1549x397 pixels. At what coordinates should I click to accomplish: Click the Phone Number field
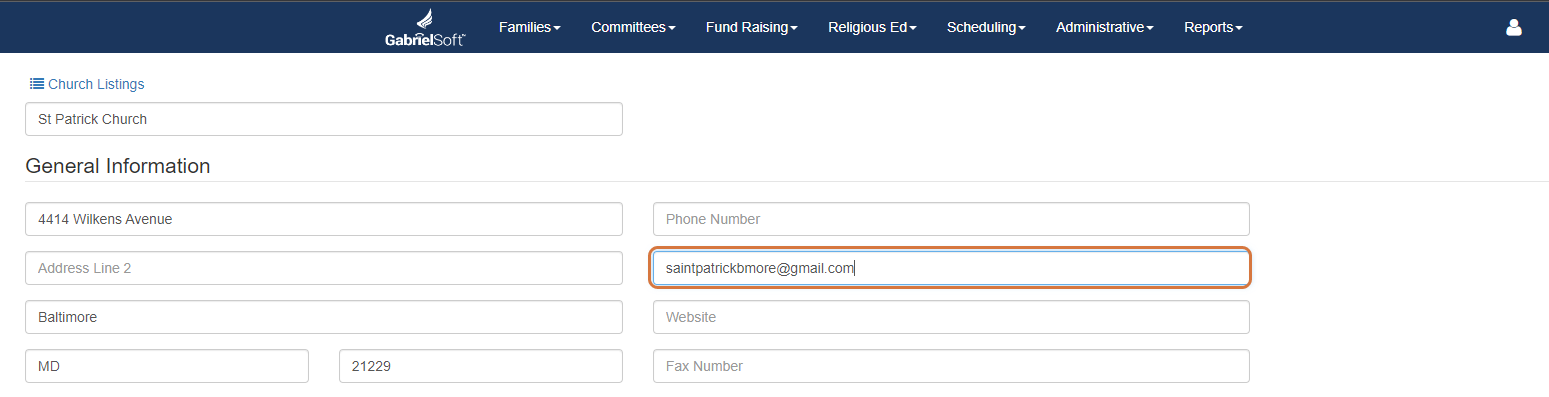coord(951,219)
